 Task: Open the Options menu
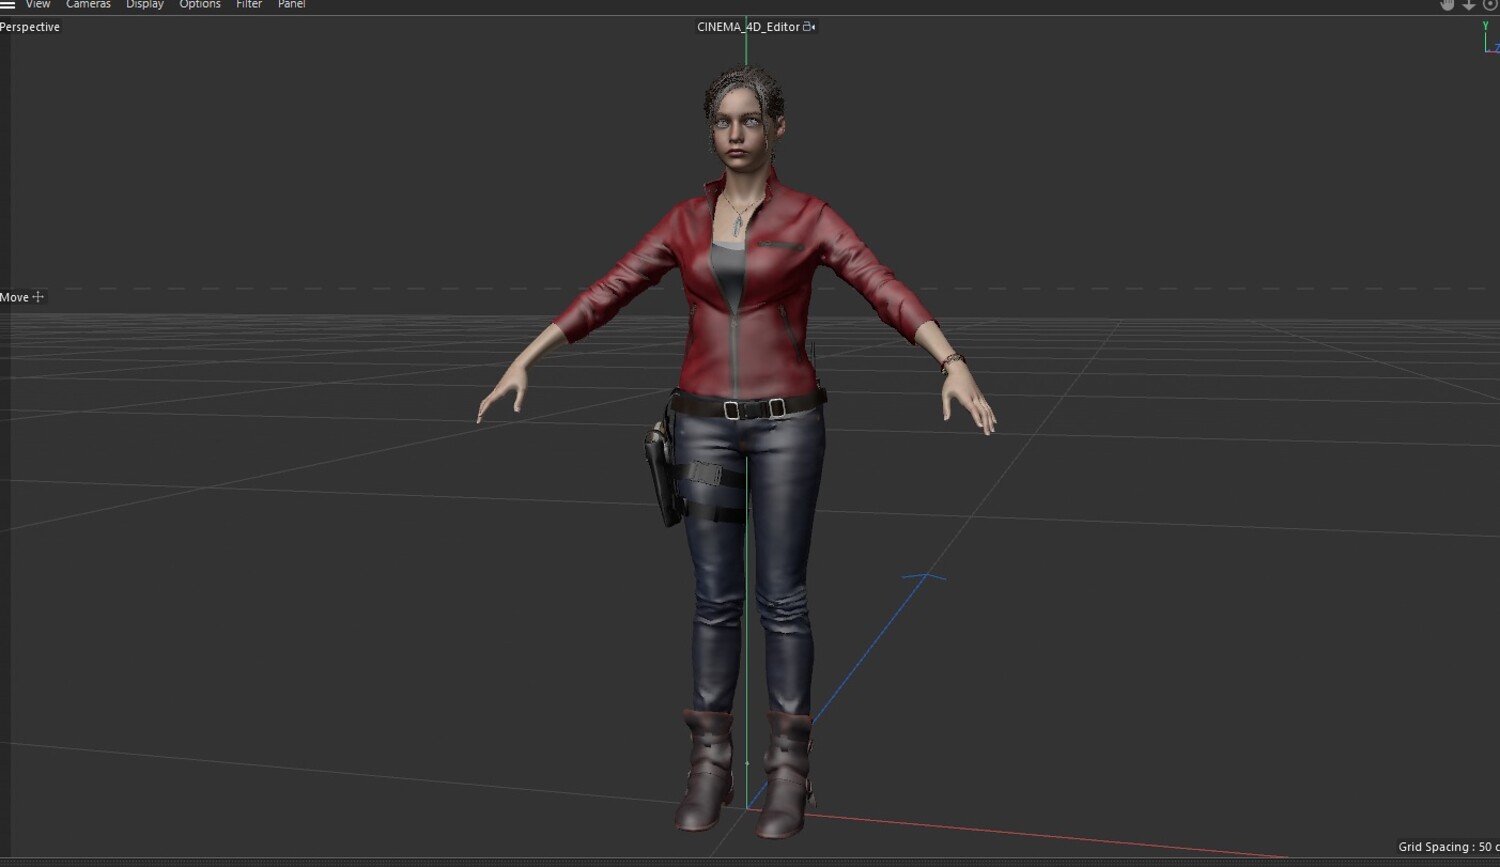click(200, 5)
